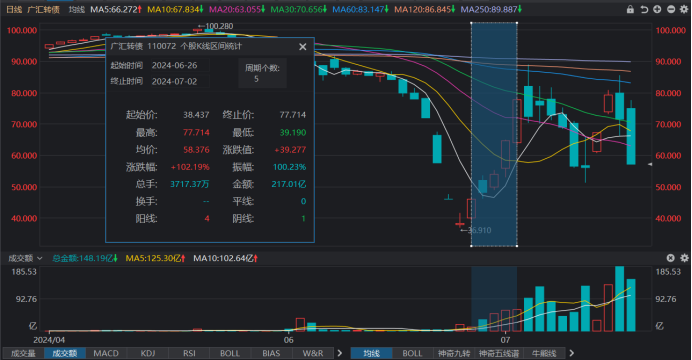Image resolution: width=692 pixels, height=360 pixels.
Task: Click the MA10:67.834 indicator value
Action: (175, 9)
